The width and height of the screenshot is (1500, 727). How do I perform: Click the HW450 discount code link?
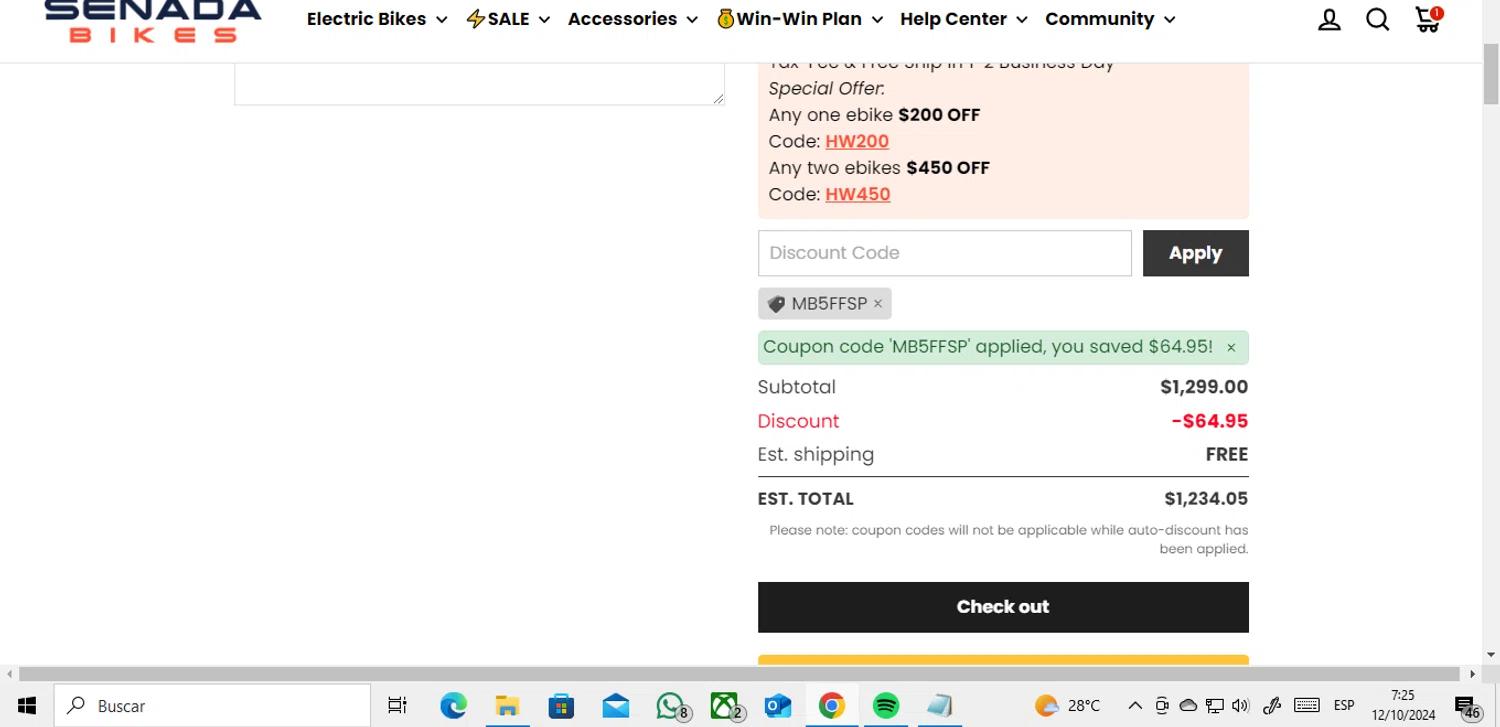pyautogui.click(x=858, y=194)
